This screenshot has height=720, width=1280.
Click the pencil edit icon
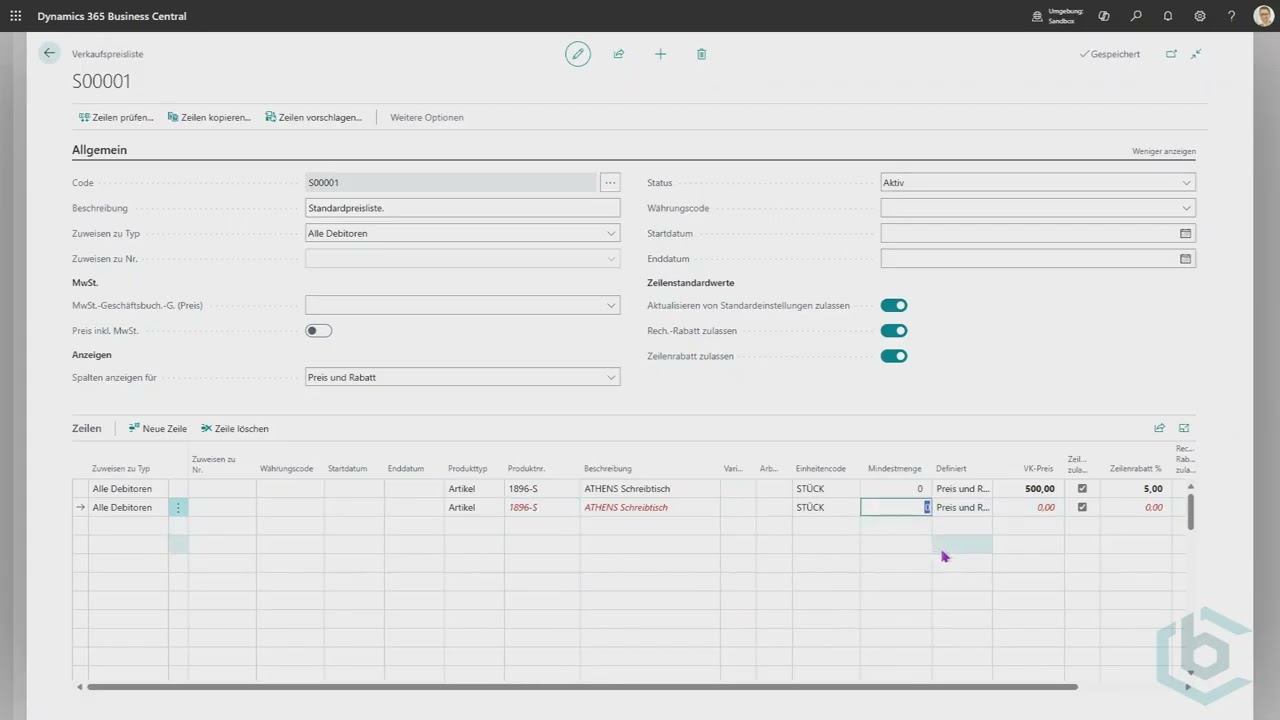click(x=577, y=54)
